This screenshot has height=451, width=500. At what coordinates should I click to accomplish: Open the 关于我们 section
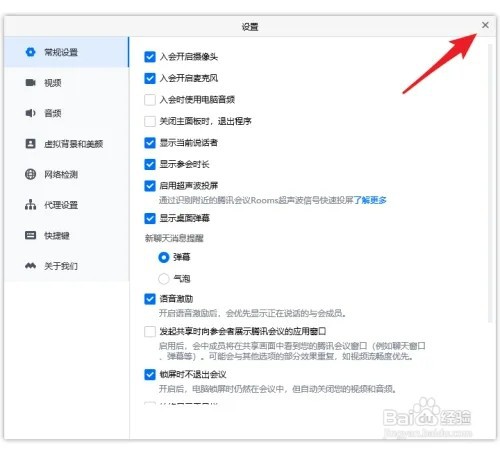[x=66, y=266]
